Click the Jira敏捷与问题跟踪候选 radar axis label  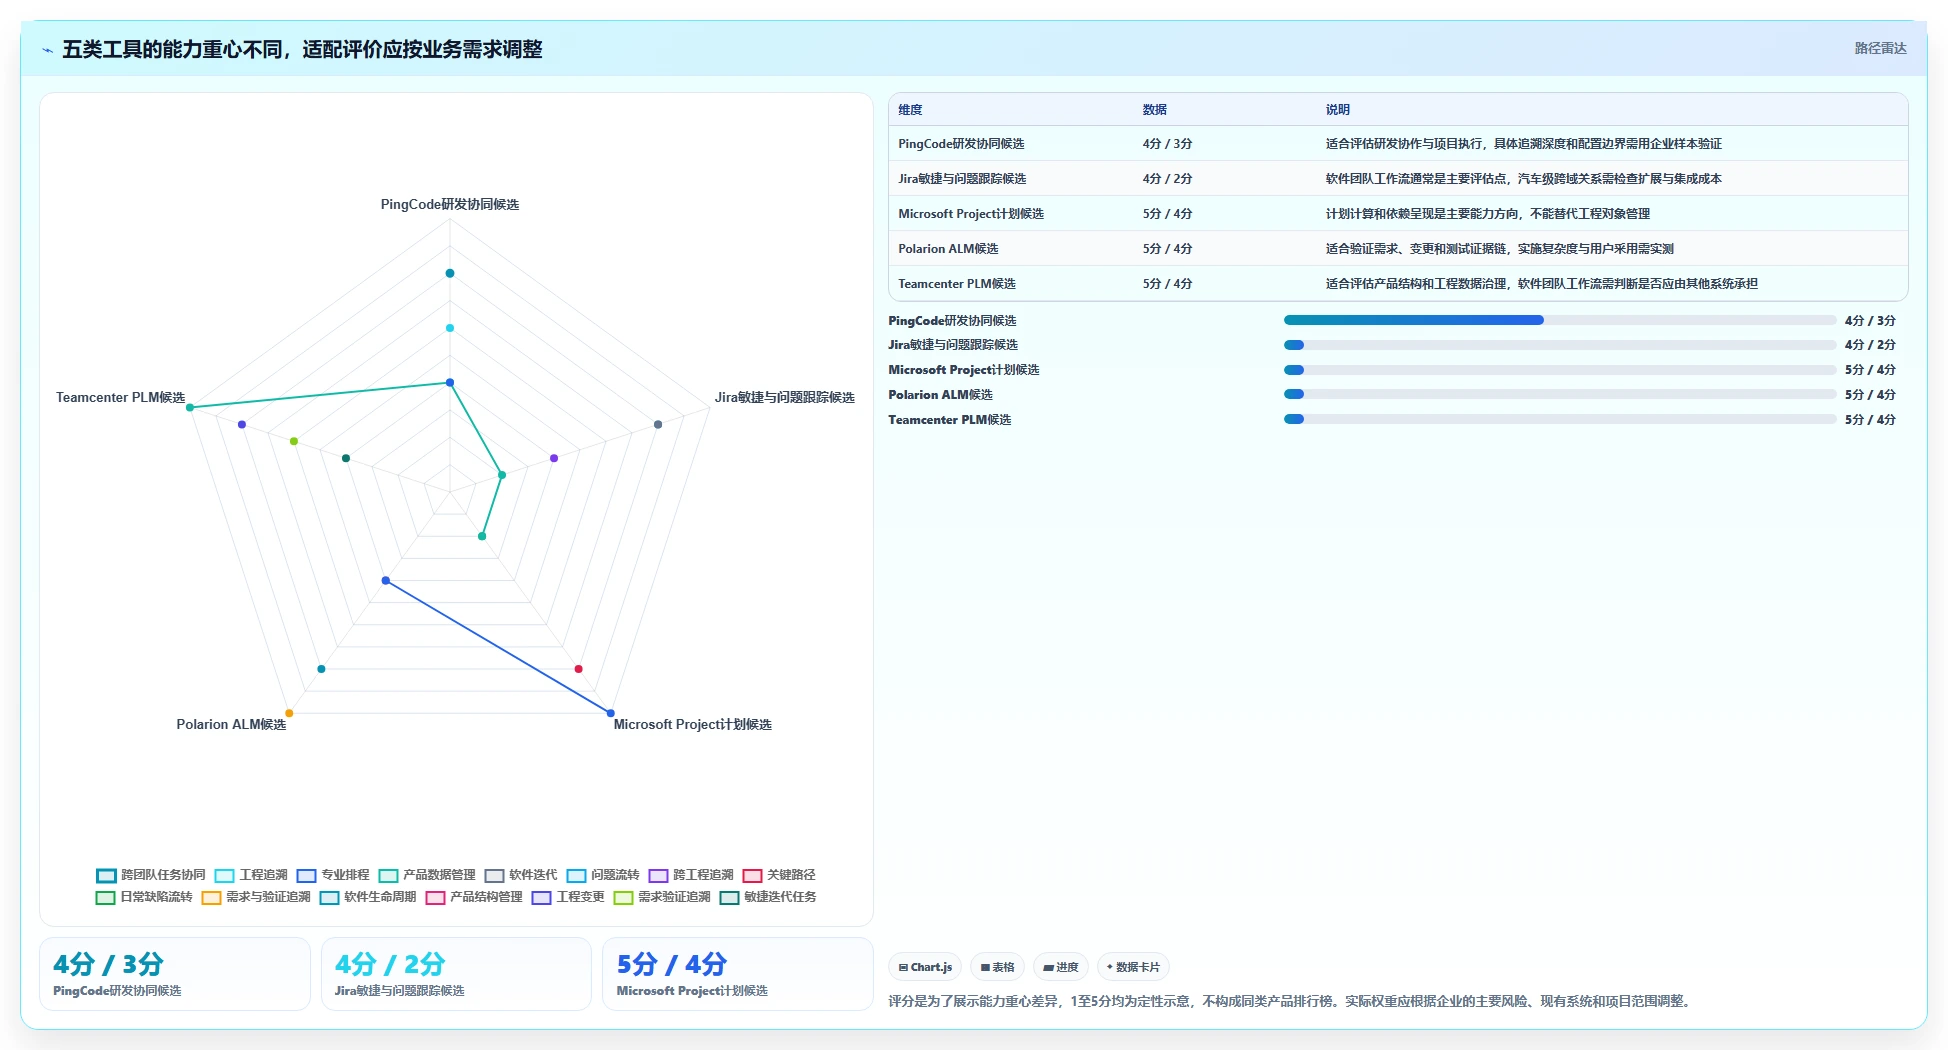click(x=785, y=397)
